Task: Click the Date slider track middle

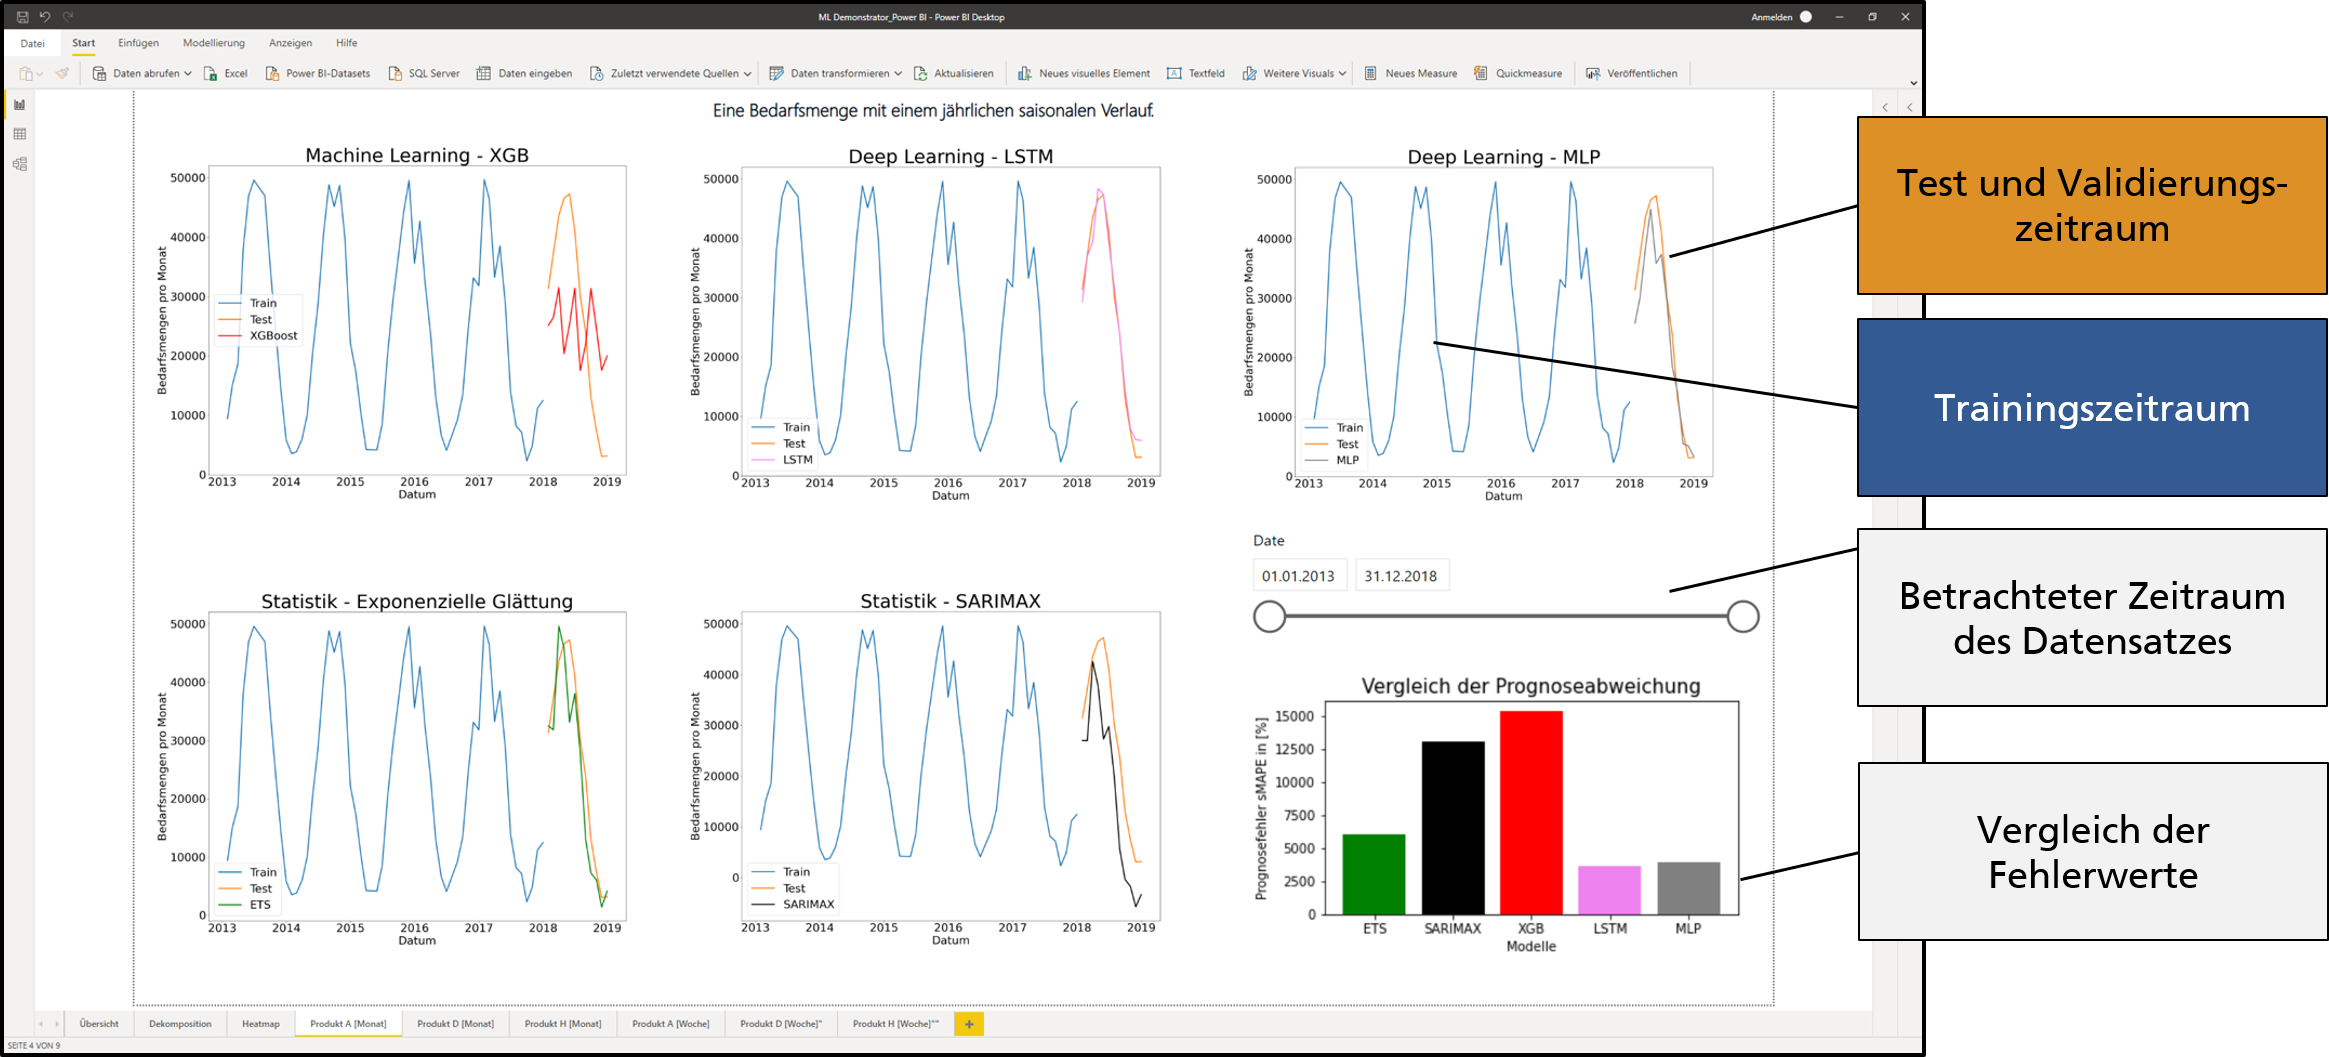Action: [x=1506, y=617]
